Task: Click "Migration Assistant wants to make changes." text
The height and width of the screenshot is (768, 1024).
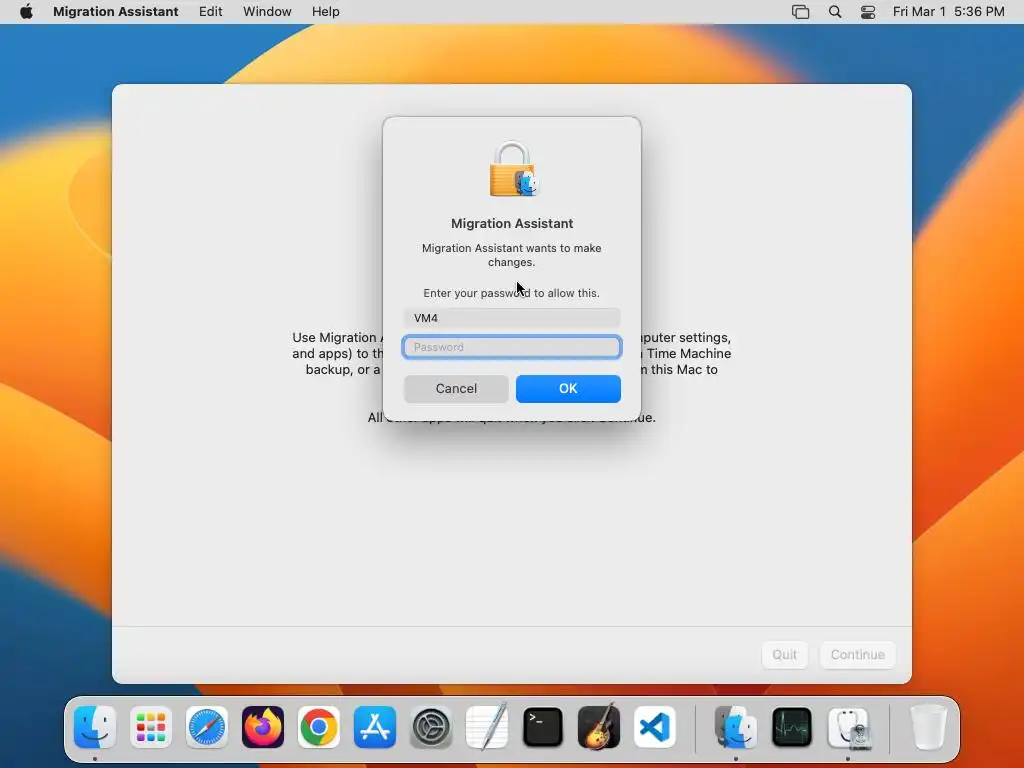Action: click(x=511, y=255)
